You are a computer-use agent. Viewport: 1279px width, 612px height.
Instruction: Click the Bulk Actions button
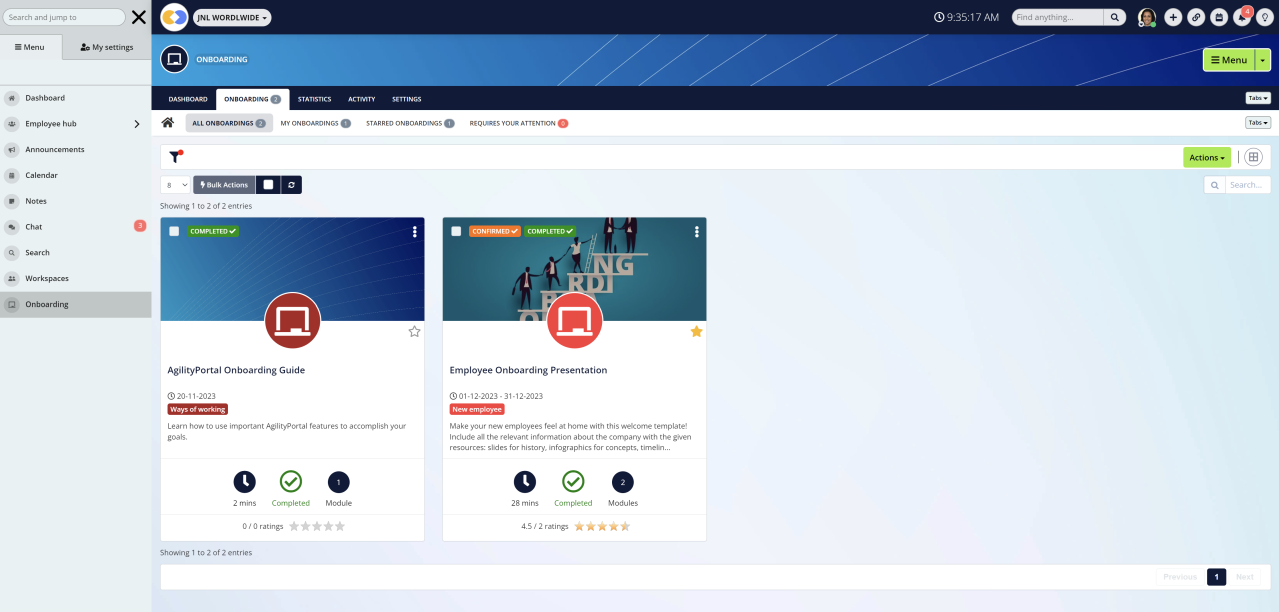223,184
